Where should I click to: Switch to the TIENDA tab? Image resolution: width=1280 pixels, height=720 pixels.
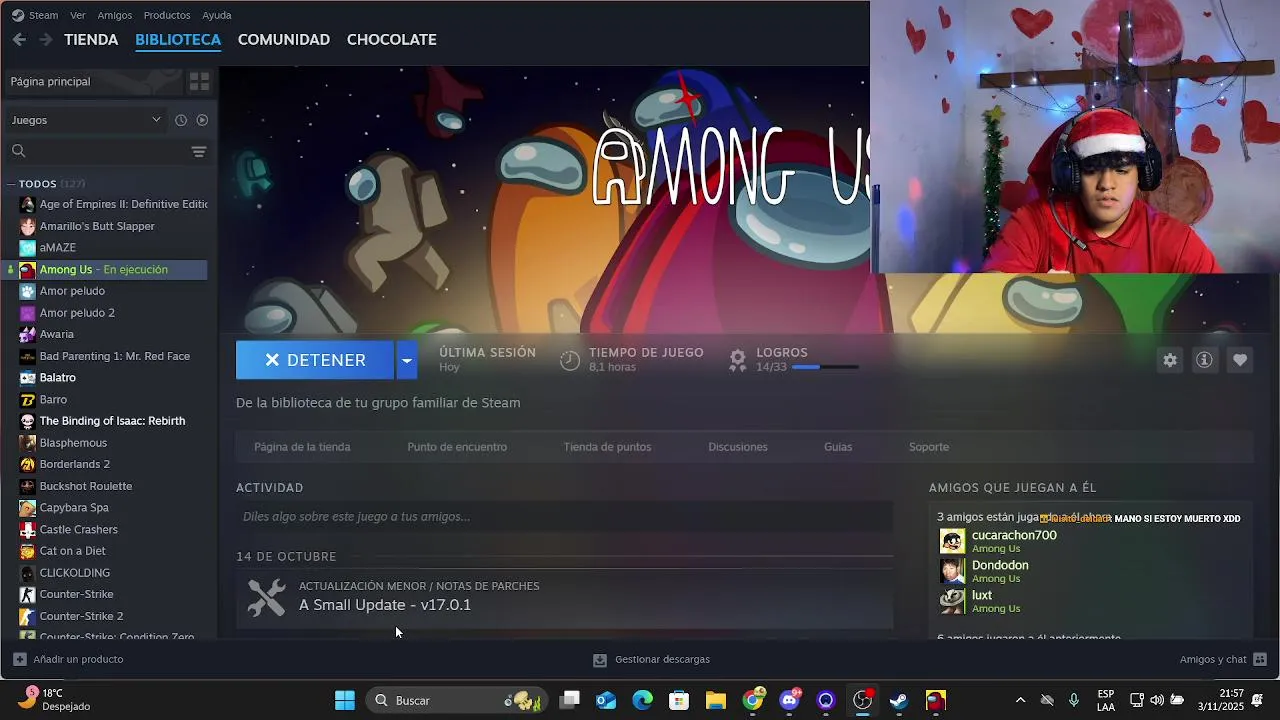pyautogui.click(x=91, y=39)
